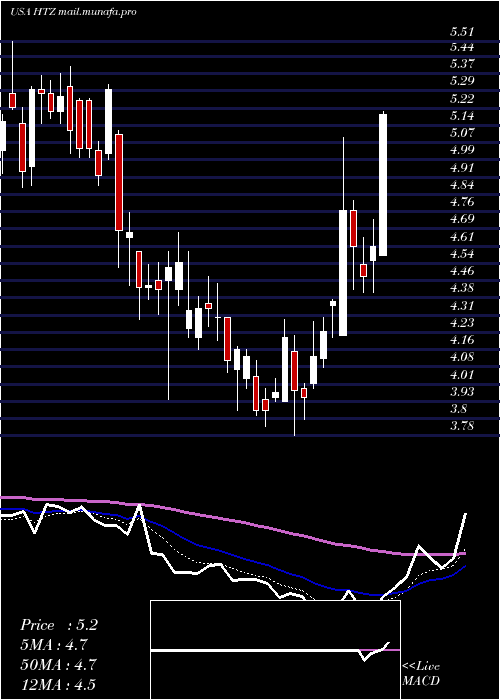Click the 4.54 price axis label
The image size is (500, 700).
[461, 254]
